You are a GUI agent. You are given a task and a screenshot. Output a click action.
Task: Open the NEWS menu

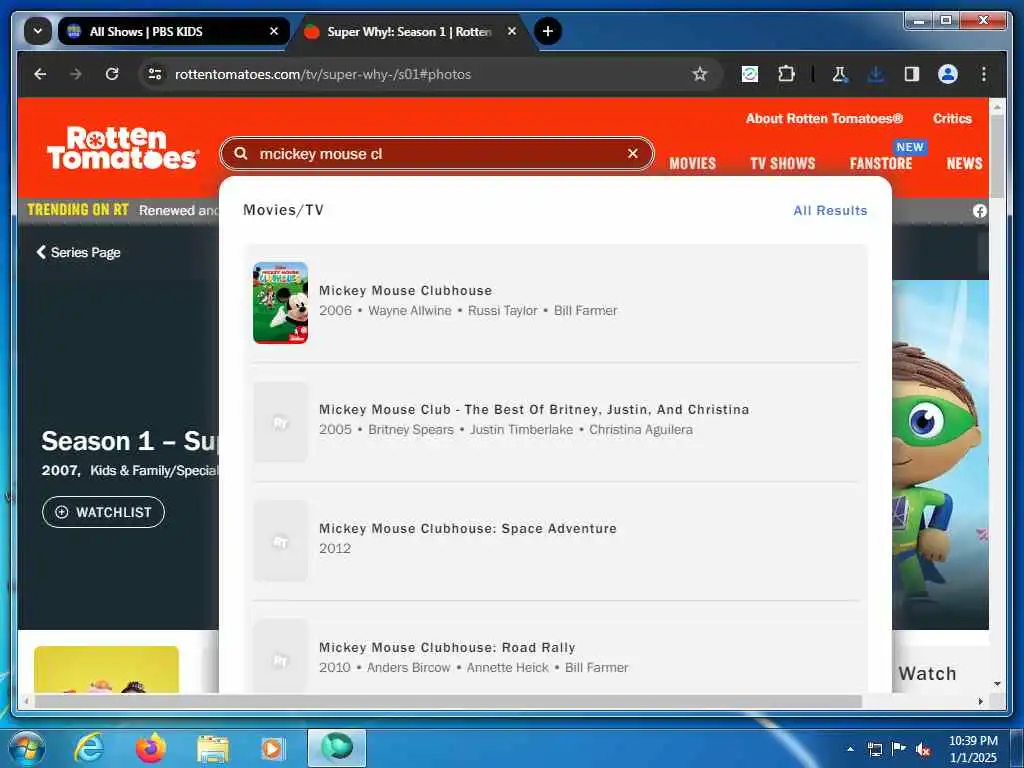pyautogui.click(x=965, y=163)
